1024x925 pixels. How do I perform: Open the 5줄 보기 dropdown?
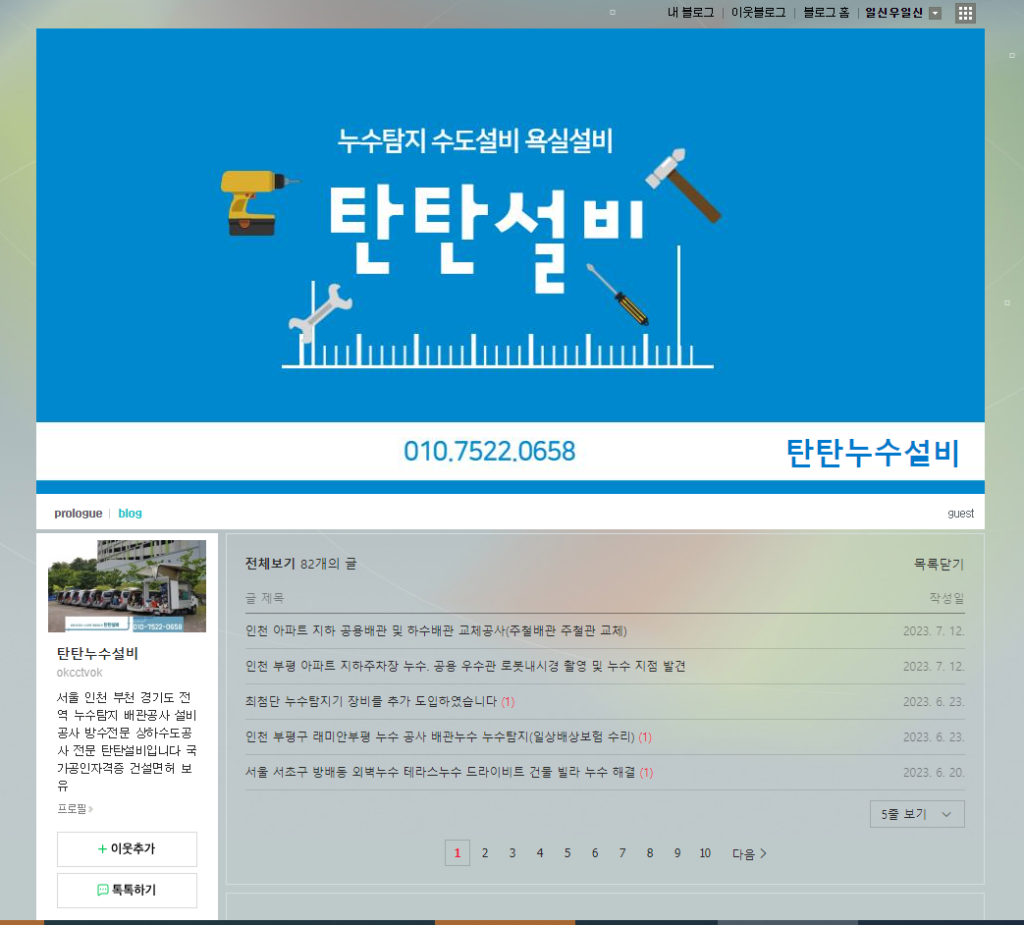tap(917, 814)
